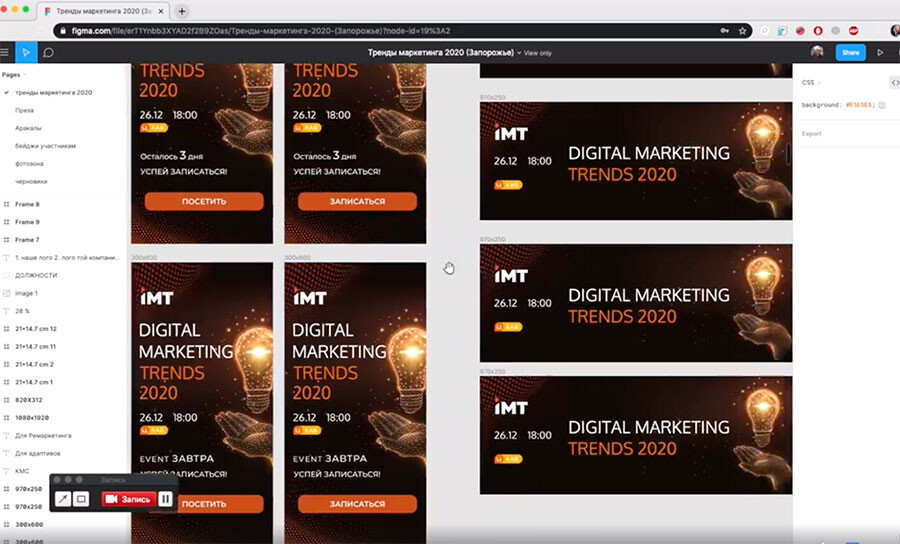Switch to the черновики page
Viewport: 900px width, 544px height.
point(31,181)
